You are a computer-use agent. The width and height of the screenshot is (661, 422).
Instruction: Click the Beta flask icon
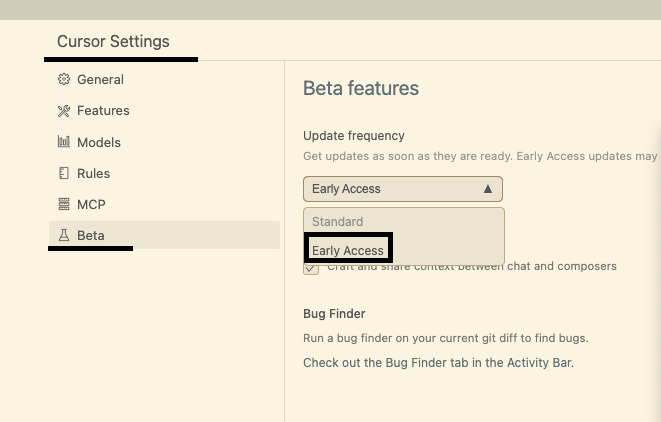point(64,235)
